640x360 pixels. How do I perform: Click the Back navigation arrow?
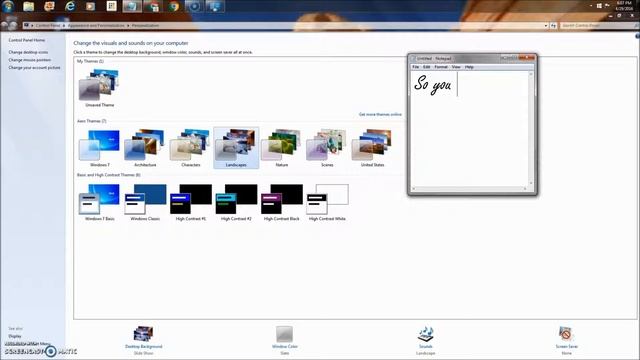pyautogui.click(x=4, y=25)
